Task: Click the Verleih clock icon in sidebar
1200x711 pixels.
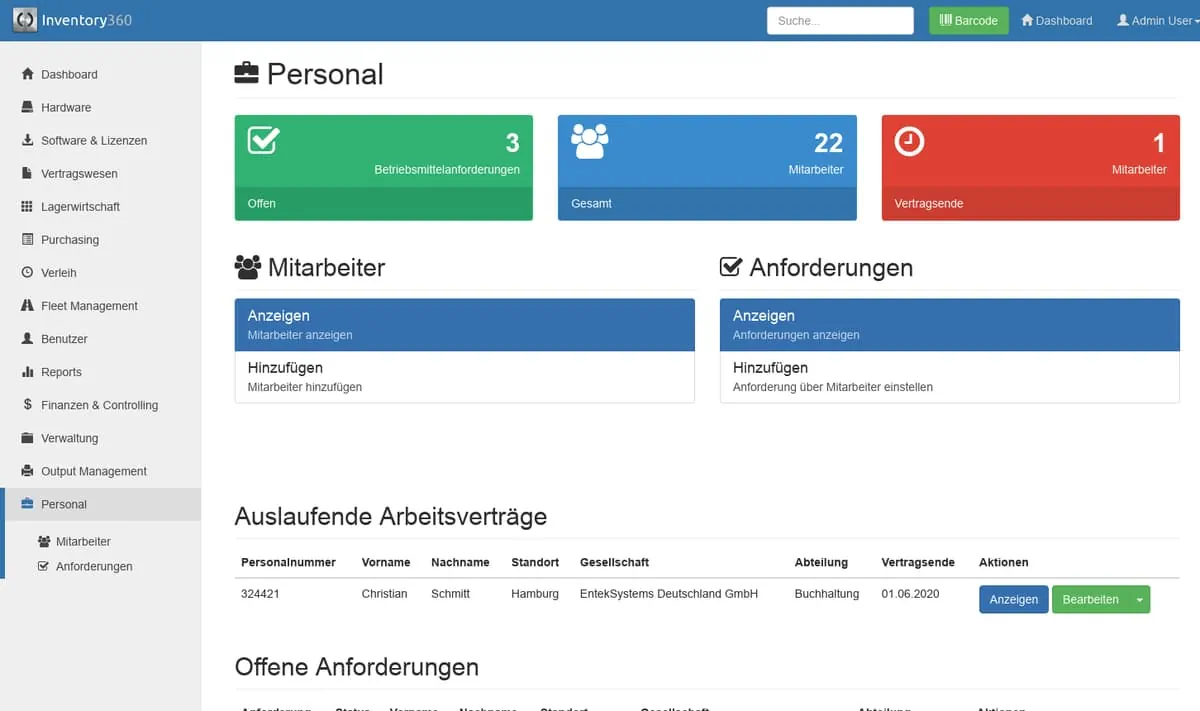Action: 27,272
